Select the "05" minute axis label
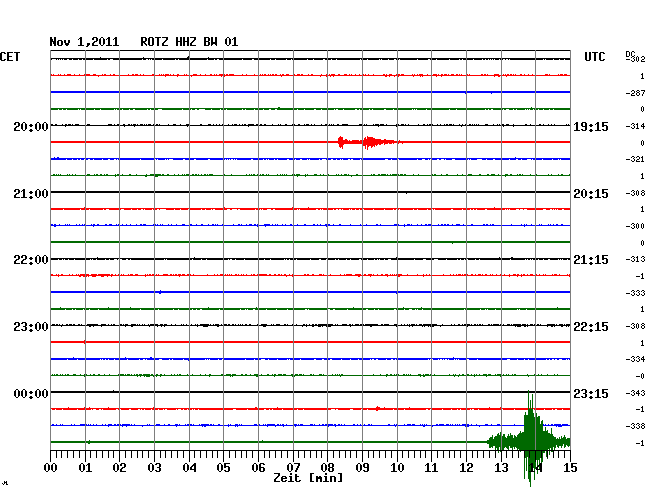The image size is (650, 494). [x=223, y=468]
